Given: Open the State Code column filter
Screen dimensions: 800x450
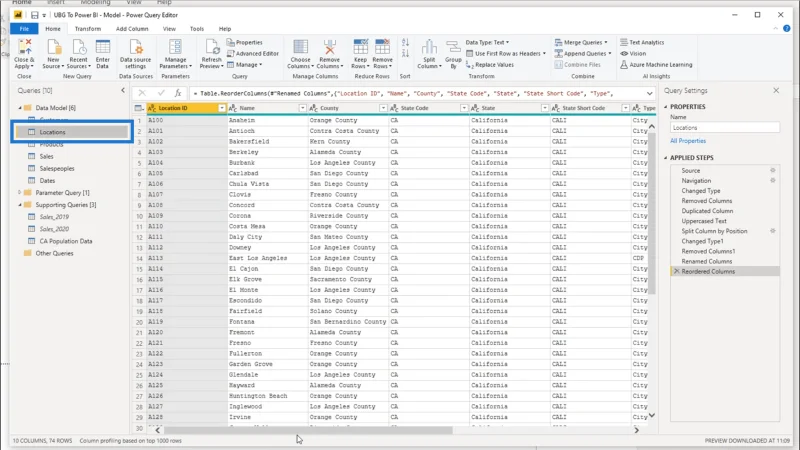Looking at the screenshot, I should click(464, 108).
